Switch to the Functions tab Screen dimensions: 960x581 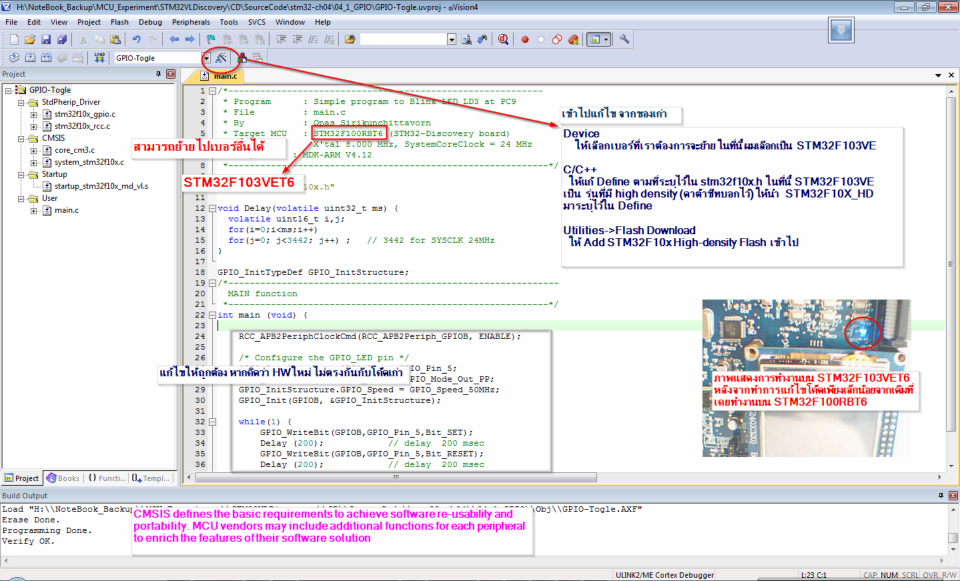[107, 478]
